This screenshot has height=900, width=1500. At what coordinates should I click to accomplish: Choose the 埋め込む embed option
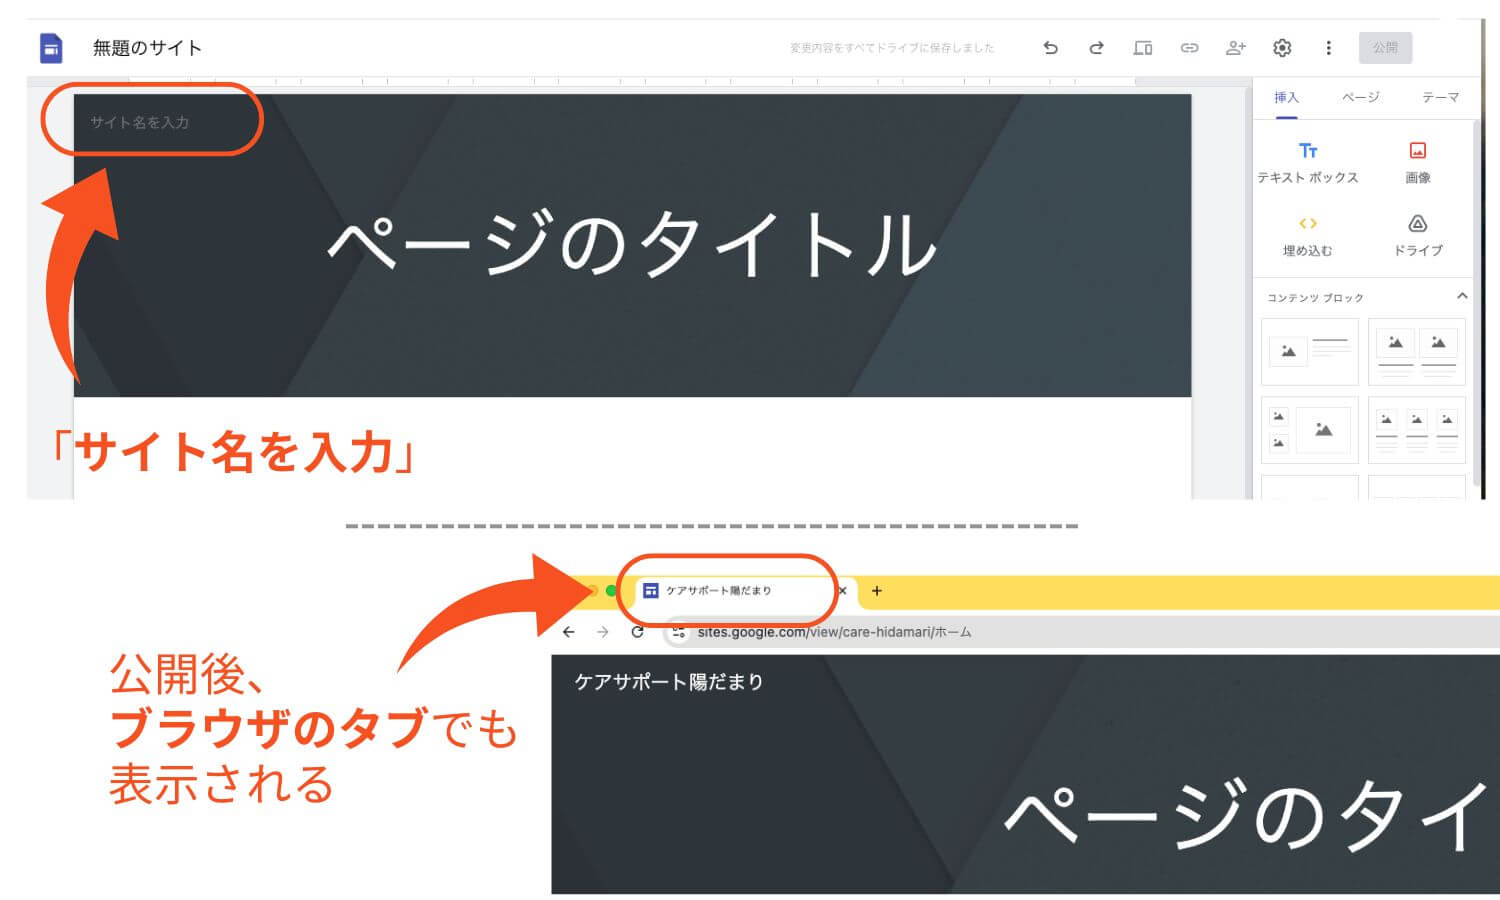[1307, 236]
